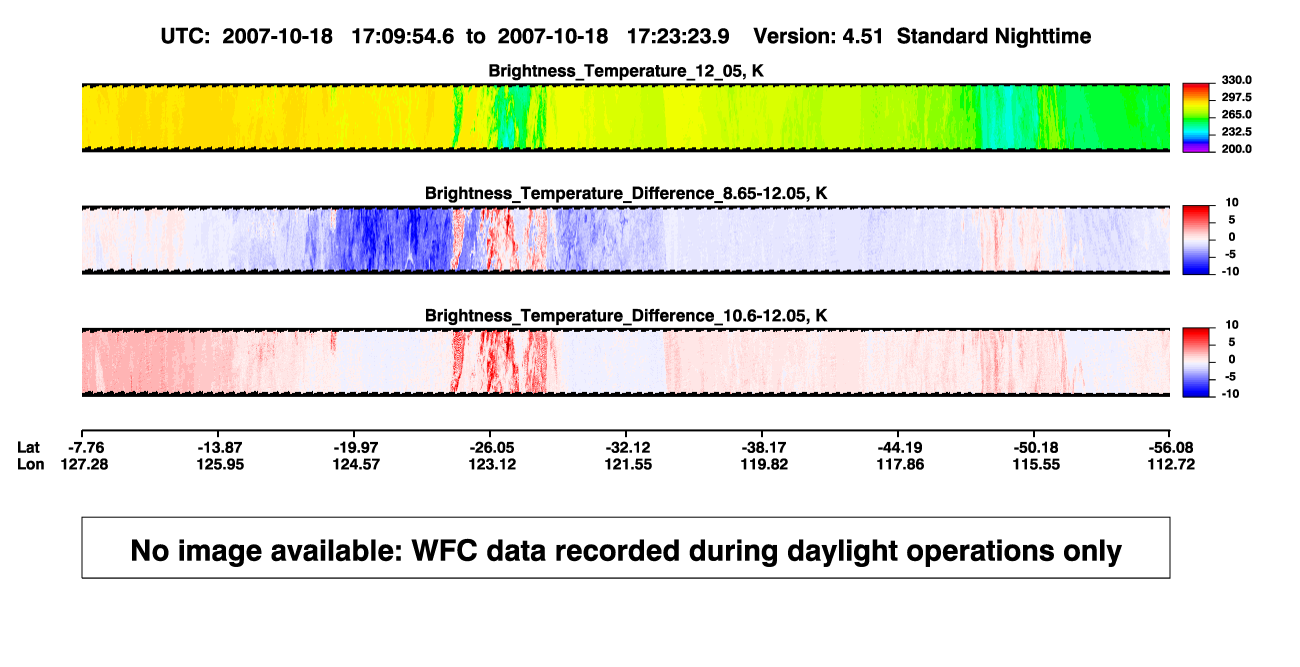
Task: Click longitude value 119.82
Action: click(x=764, y=464)
